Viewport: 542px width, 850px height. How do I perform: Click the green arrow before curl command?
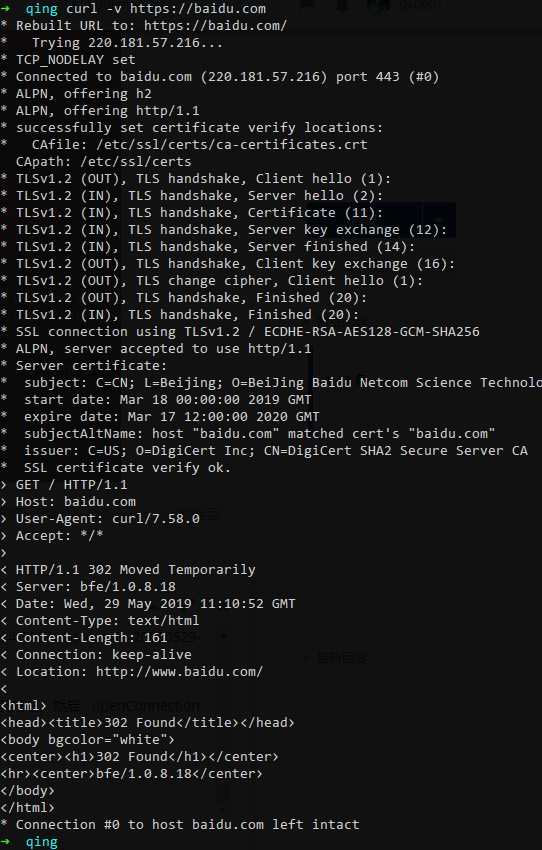point(5,9)
